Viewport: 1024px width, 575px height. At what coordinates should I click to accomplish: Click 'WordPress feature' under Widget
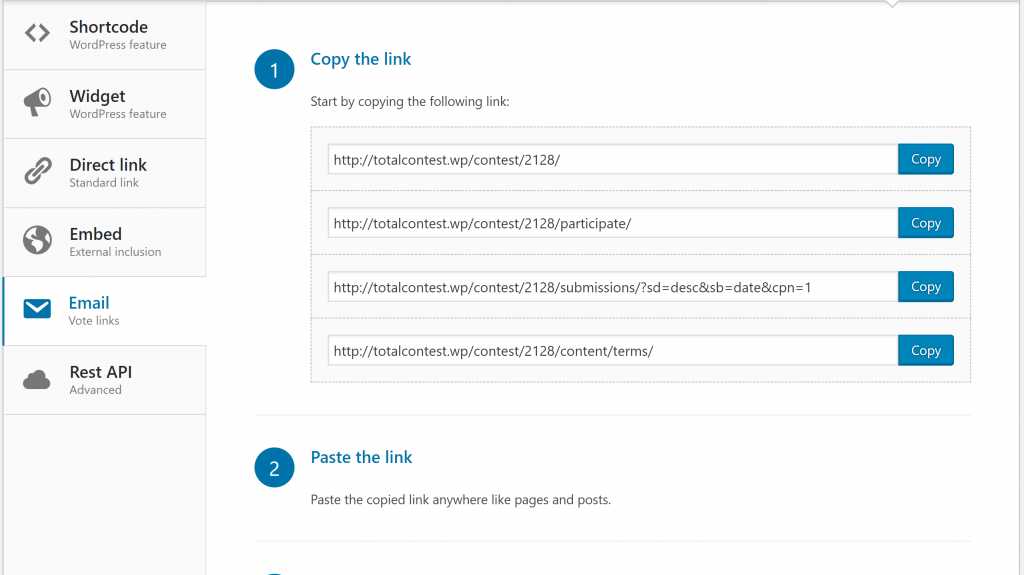point(118,114)
